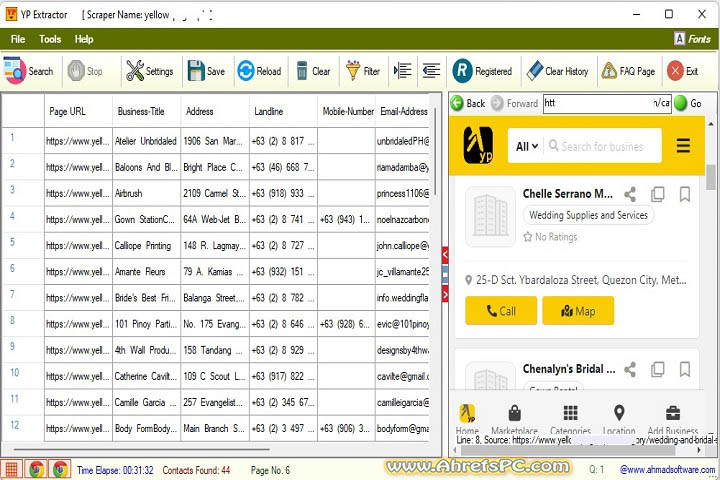Image resolution: width=720 pixels, height=480 pixels.
Task: Click the yellow Call button
Action: [501, 311]
